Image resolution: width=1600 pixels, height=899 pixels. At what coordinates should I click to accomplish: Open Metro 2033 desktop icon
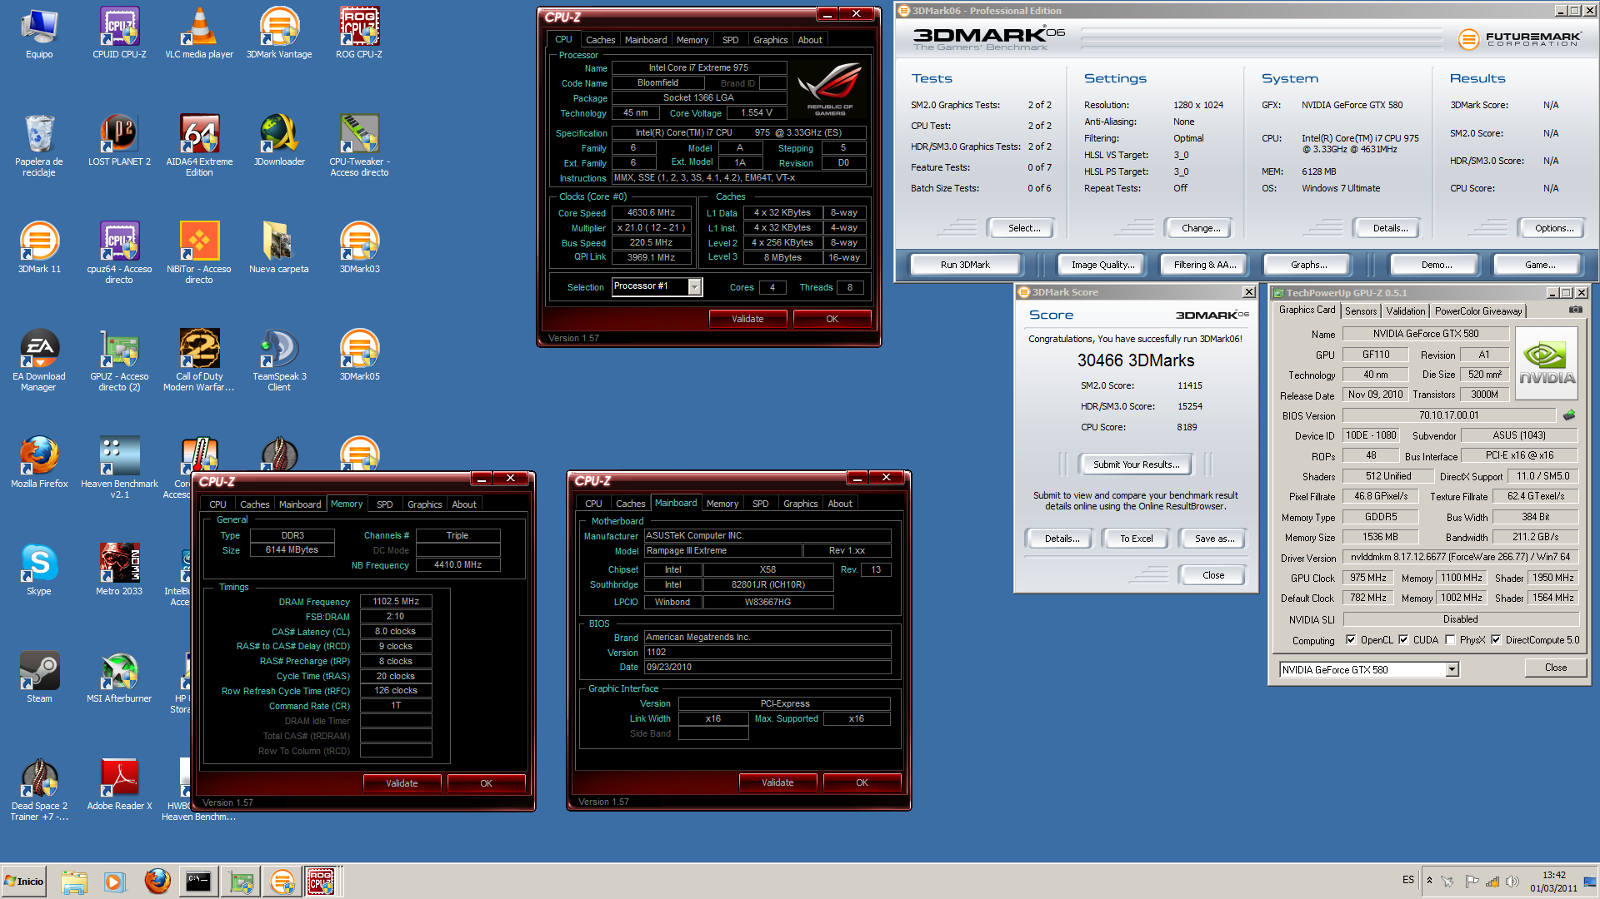pyautogui.click(x=119, y=570)
